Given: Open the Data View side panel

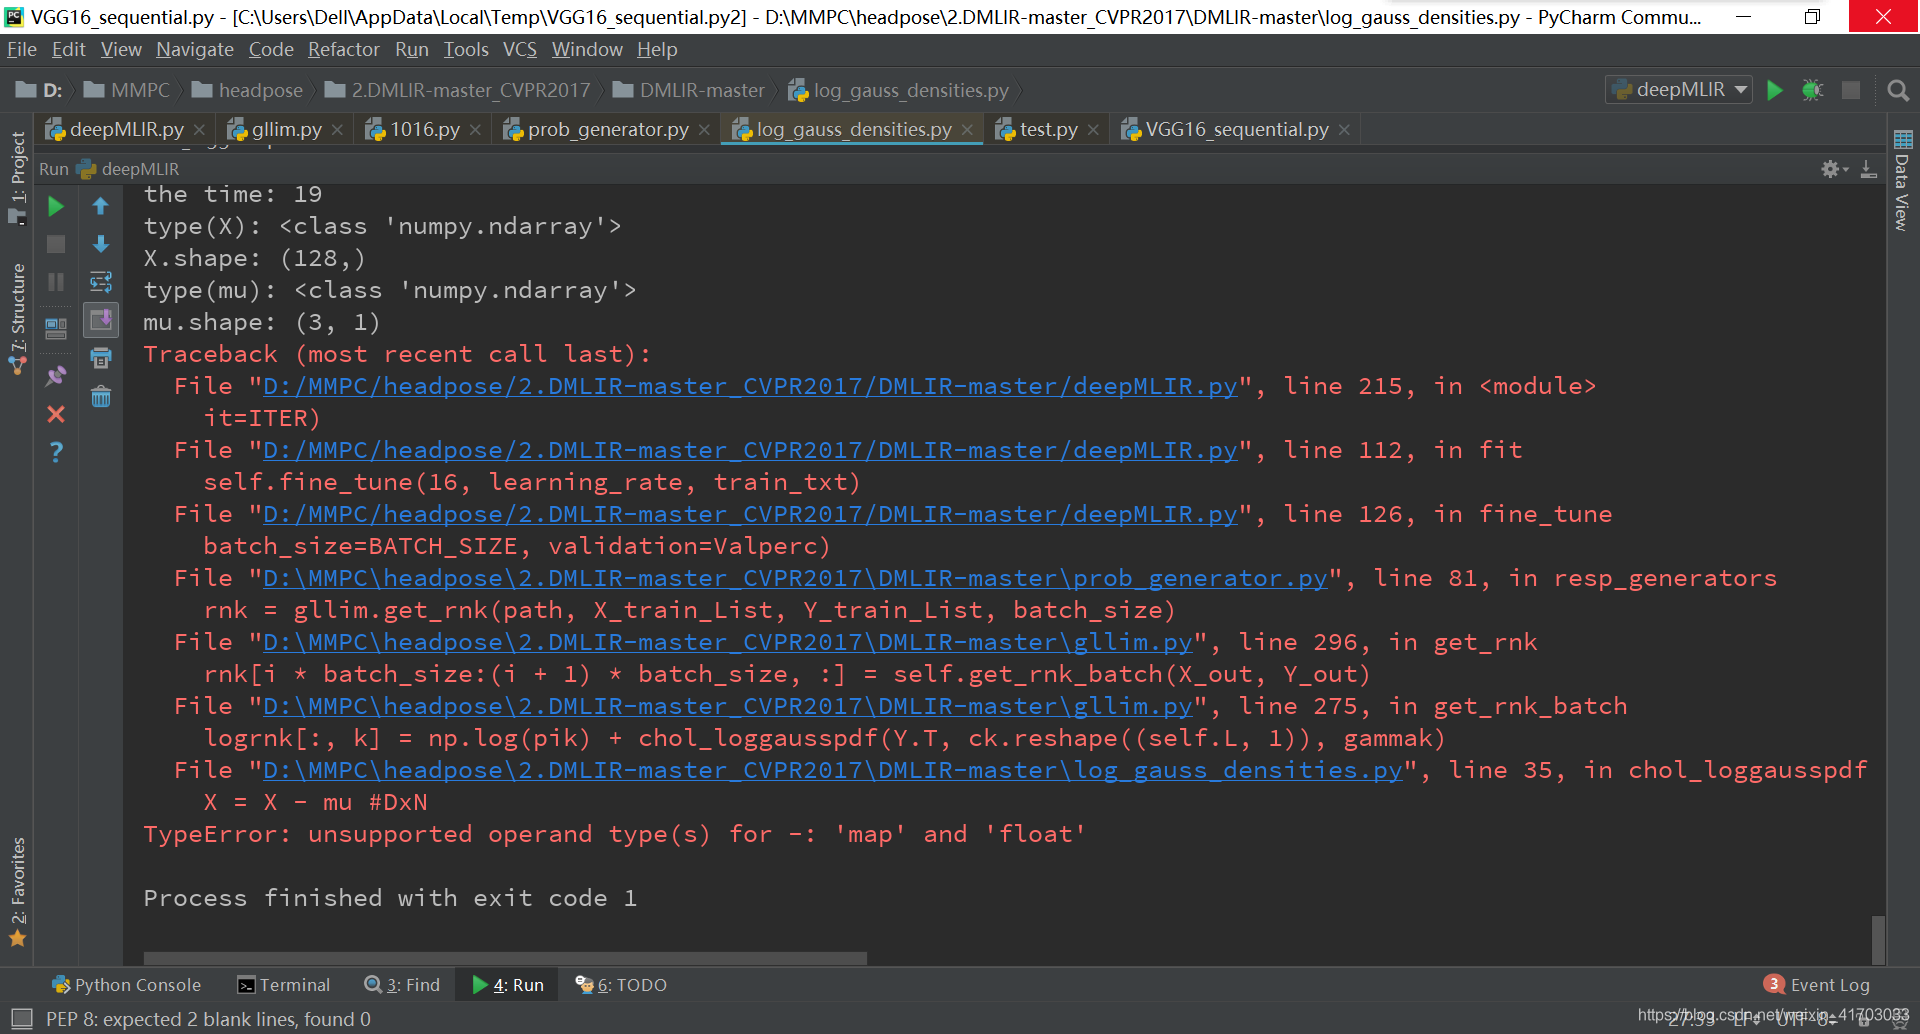Looking at the screenshot, I should (1902, 181).
